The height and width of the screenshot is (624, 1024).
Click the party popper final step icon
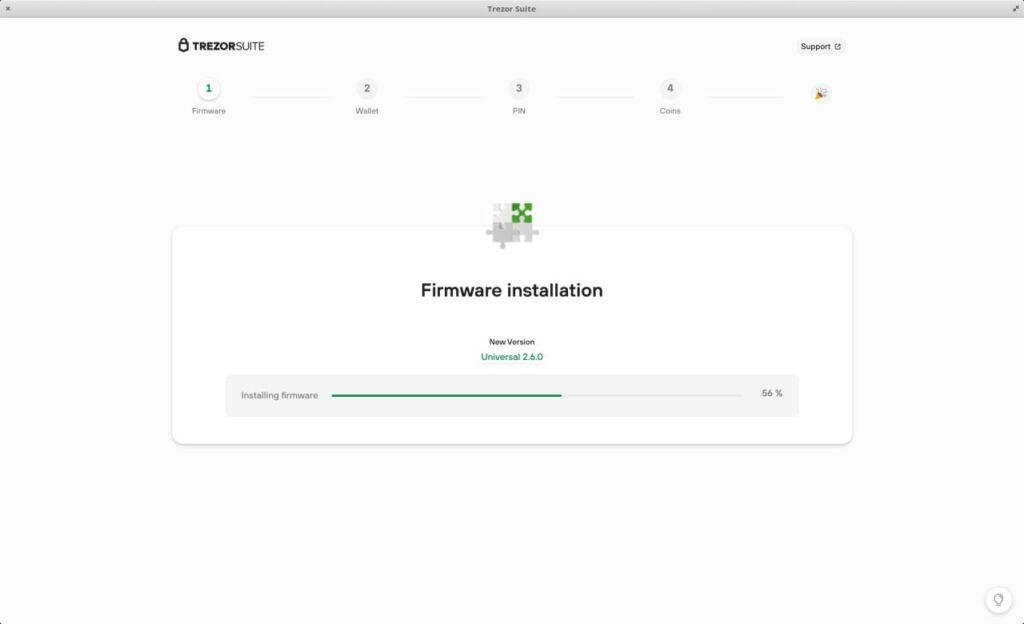pyautogui.click(x=821, y=93)
